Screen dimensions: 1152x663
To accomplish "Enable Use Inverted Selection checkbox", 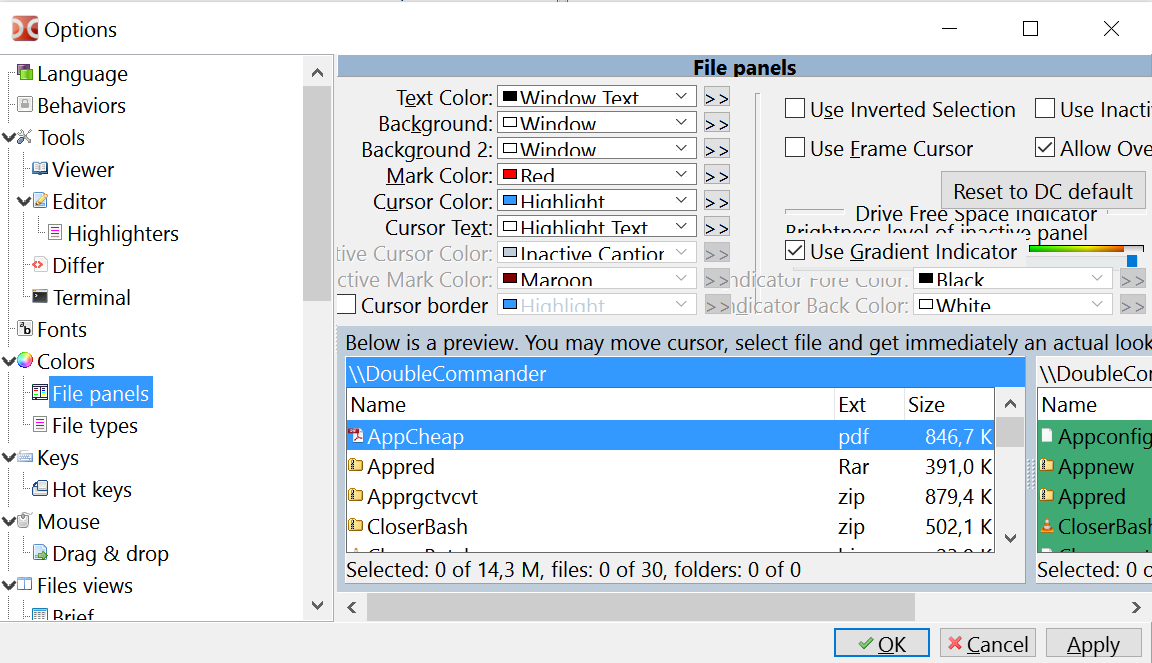I will [795, 109].
